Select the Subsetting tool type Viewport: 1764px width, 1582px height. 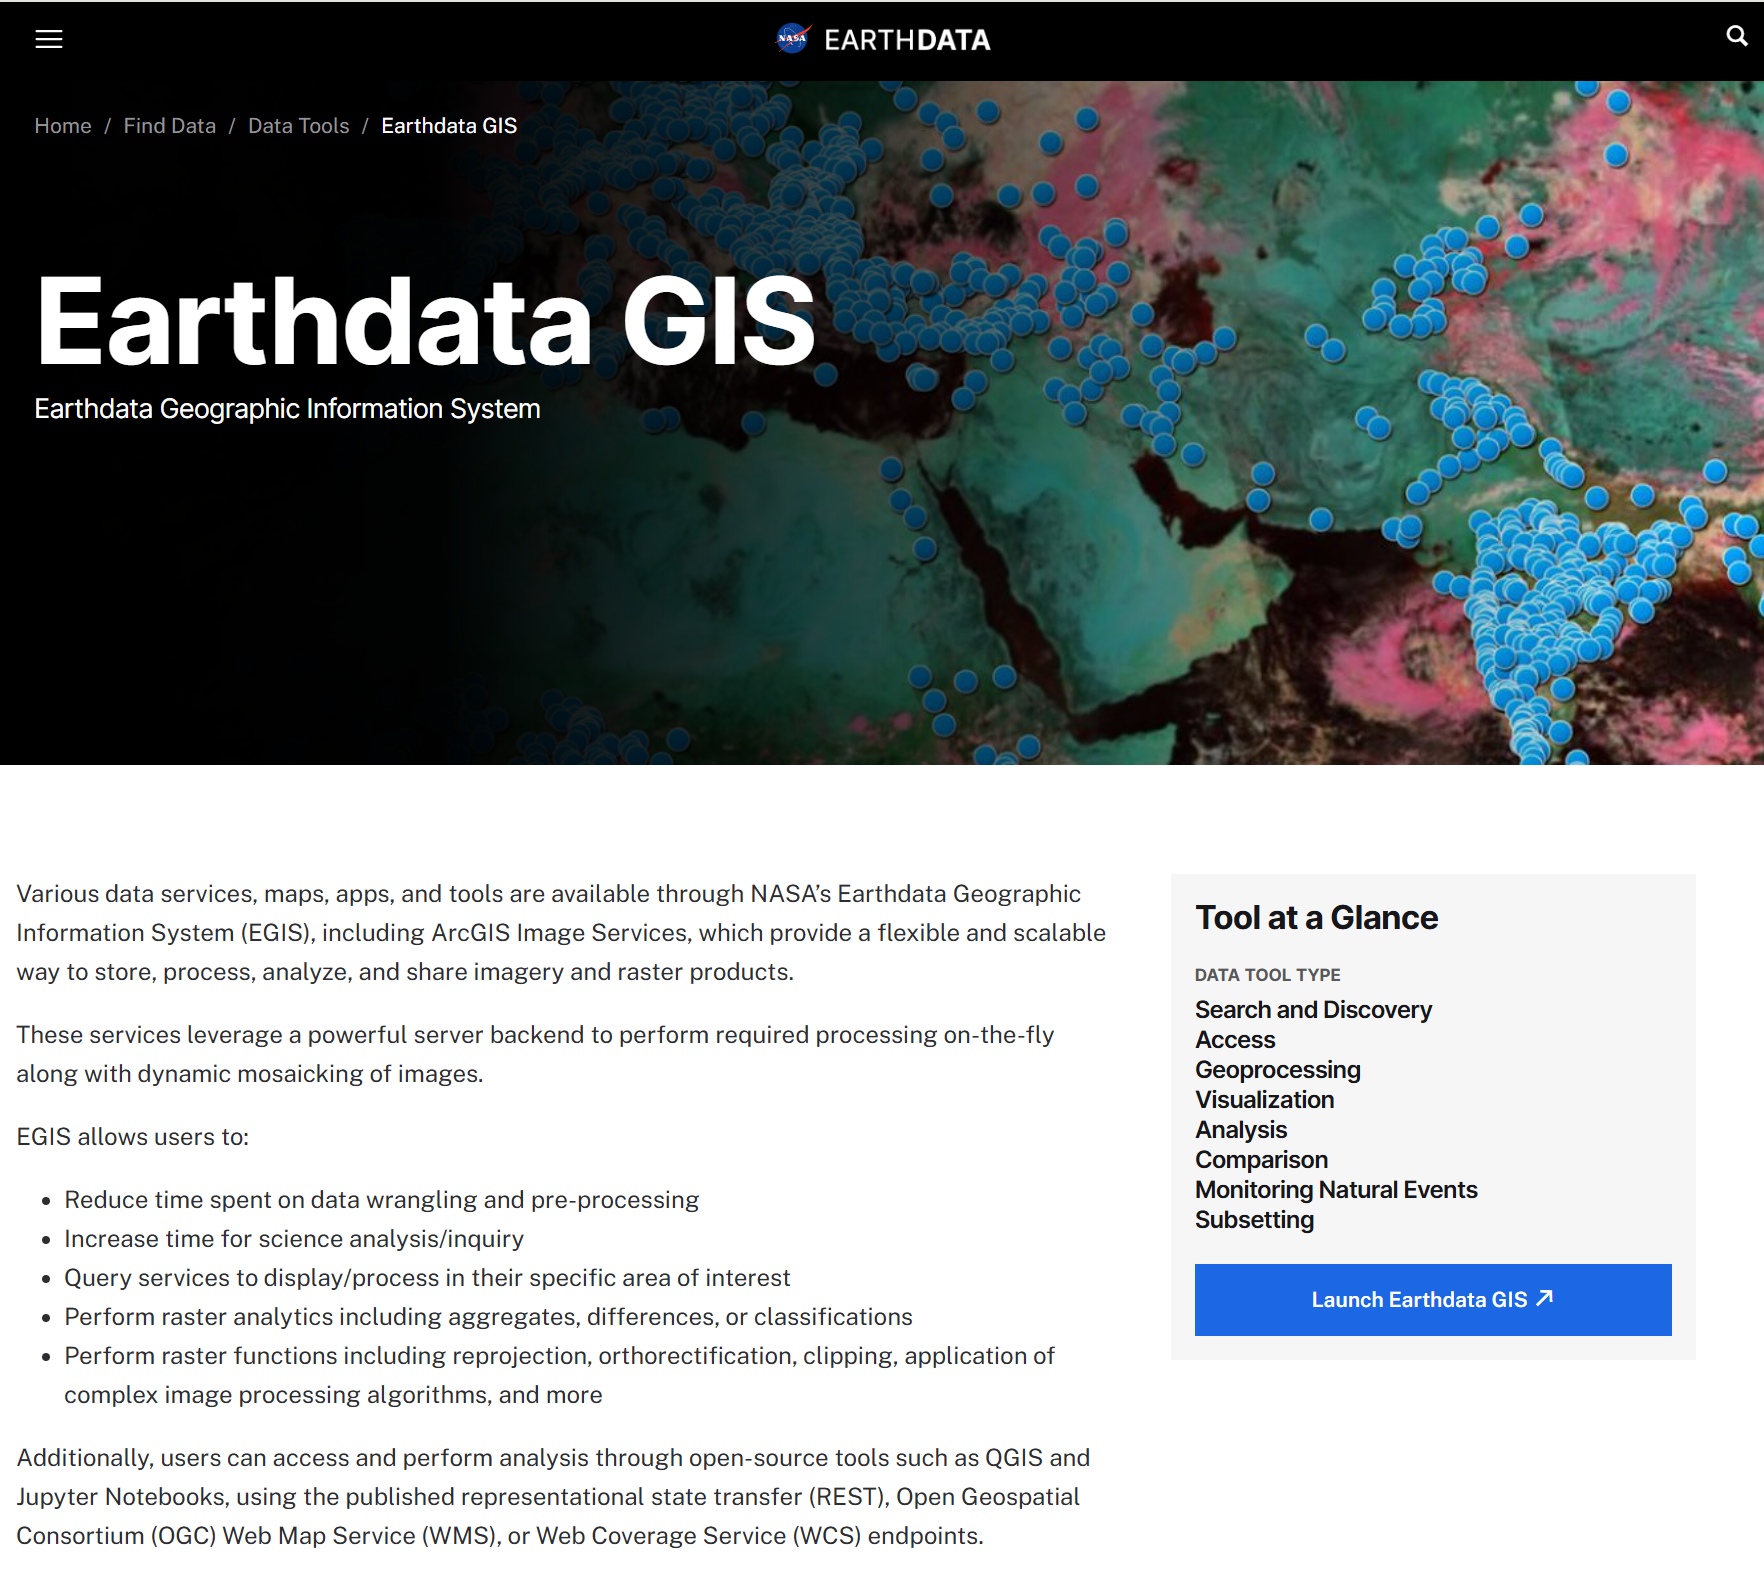coord(1255,1220)
